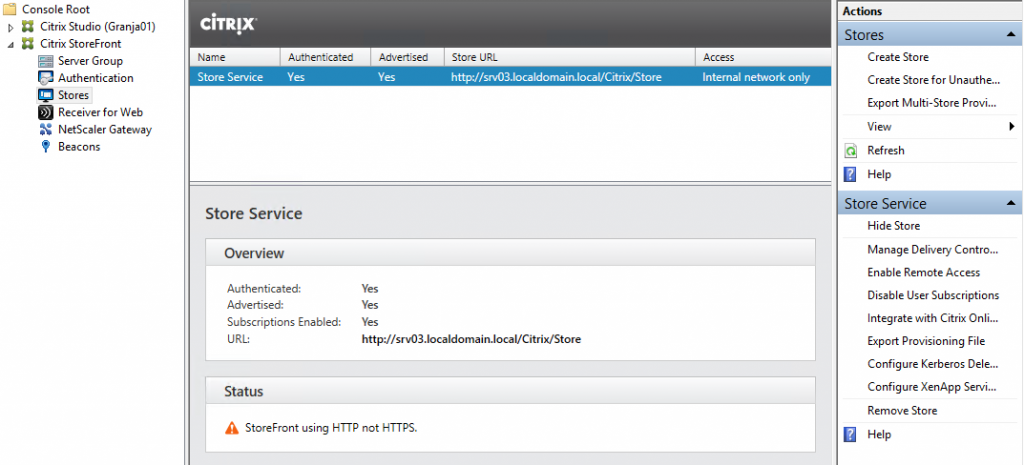The width and height of the screenshot is (1024, 465).
Task: Collapse the Stores actions section
Action: tap(1011, 35)
